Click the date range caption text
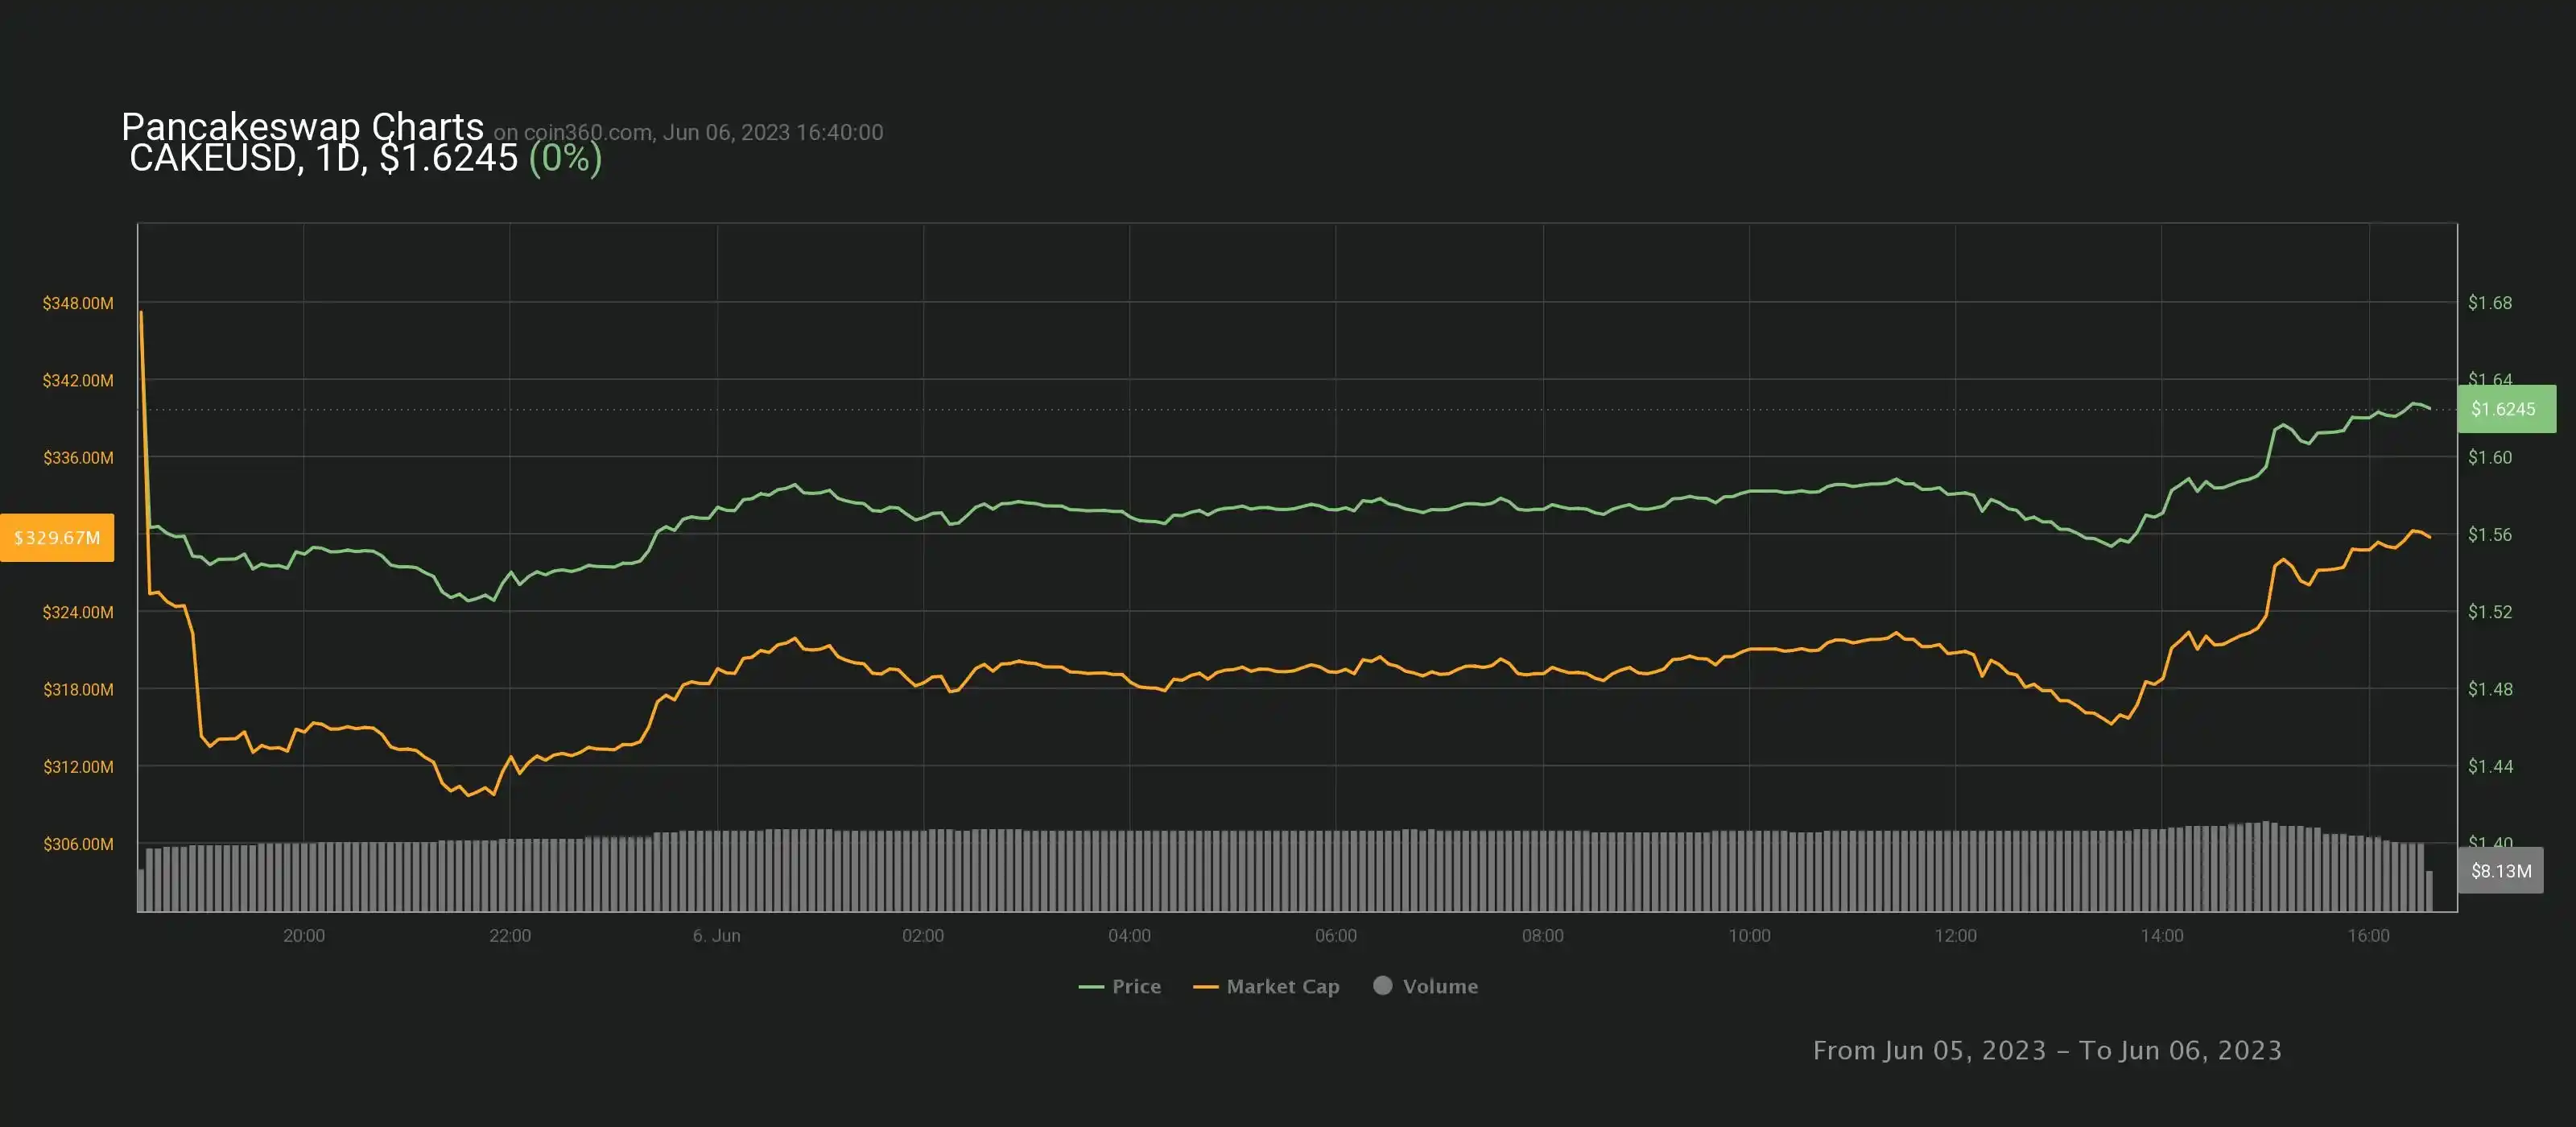 click(x=2046, y=1050)
